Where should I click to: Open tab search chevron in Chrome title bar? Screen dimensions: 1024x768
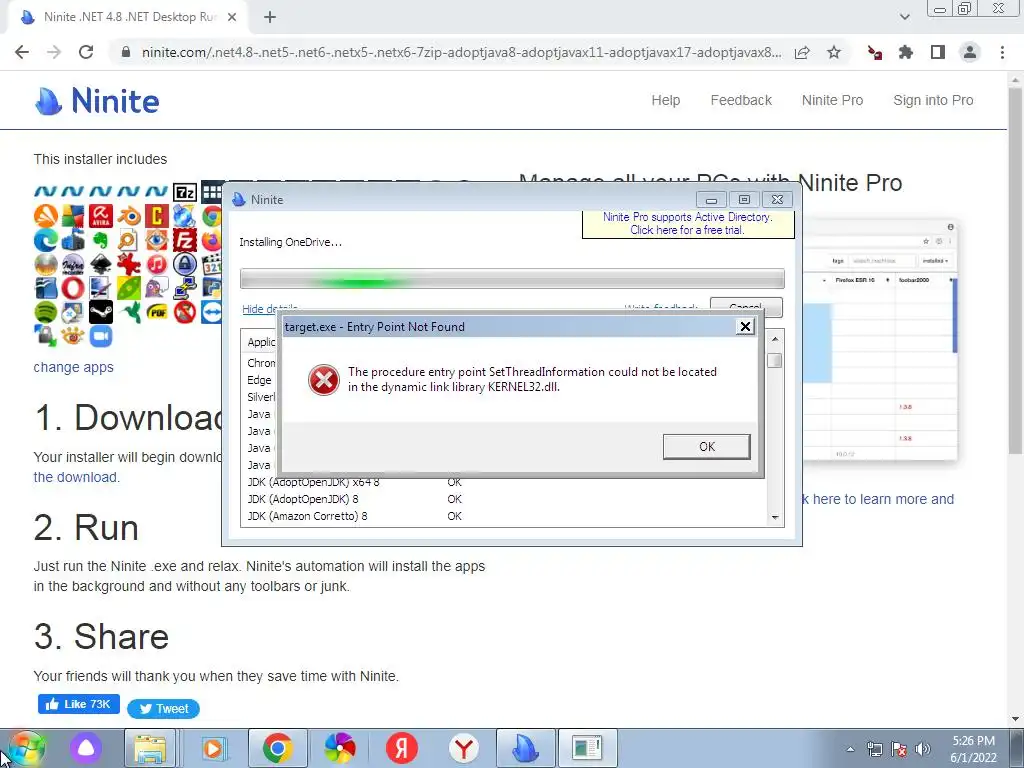(x=904, y=17)
